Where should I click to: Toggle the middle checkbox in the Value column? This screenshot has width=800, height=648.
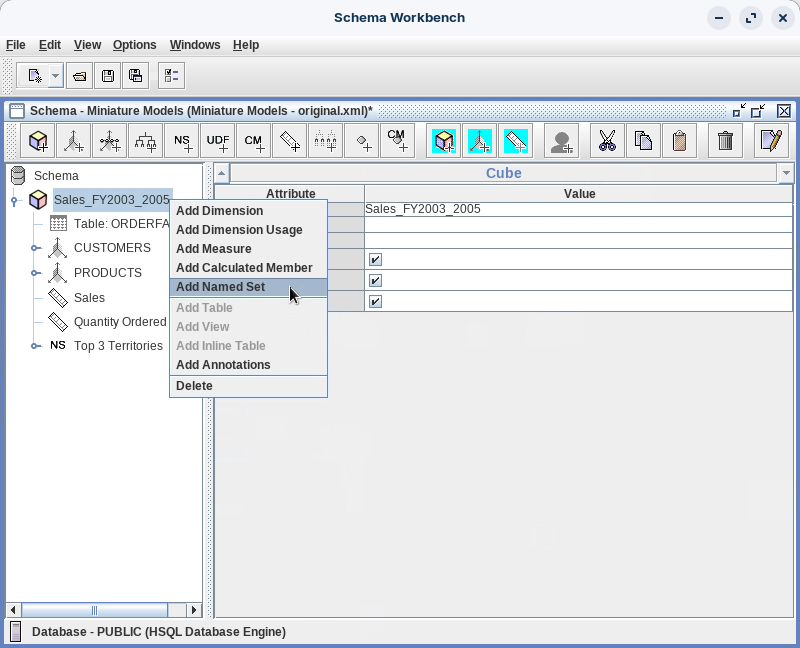(375, 280)
